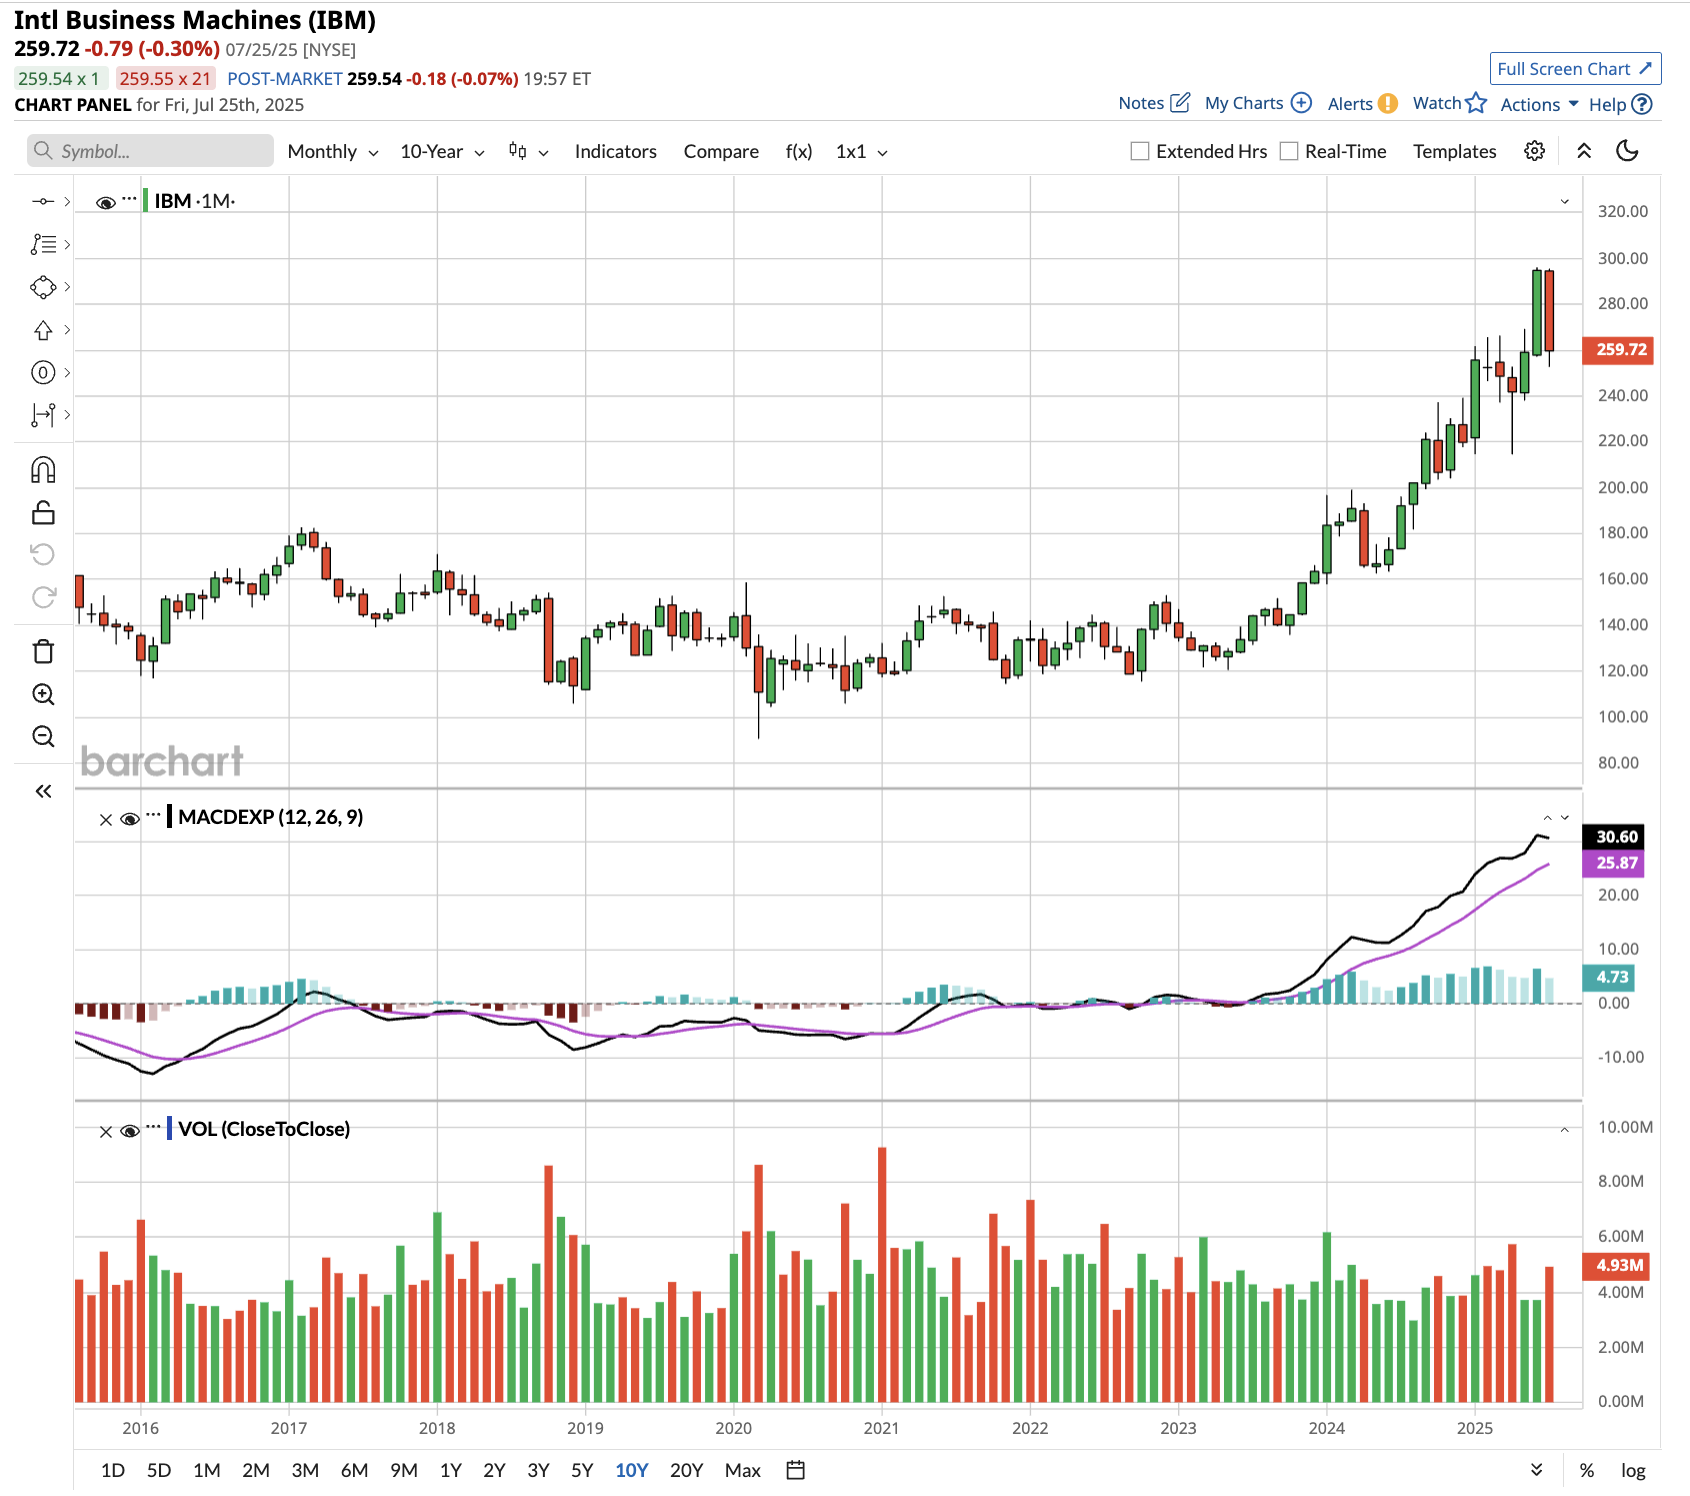
Task: Collapse the chart header with double chevron
Action: (x=1584, y=151)
